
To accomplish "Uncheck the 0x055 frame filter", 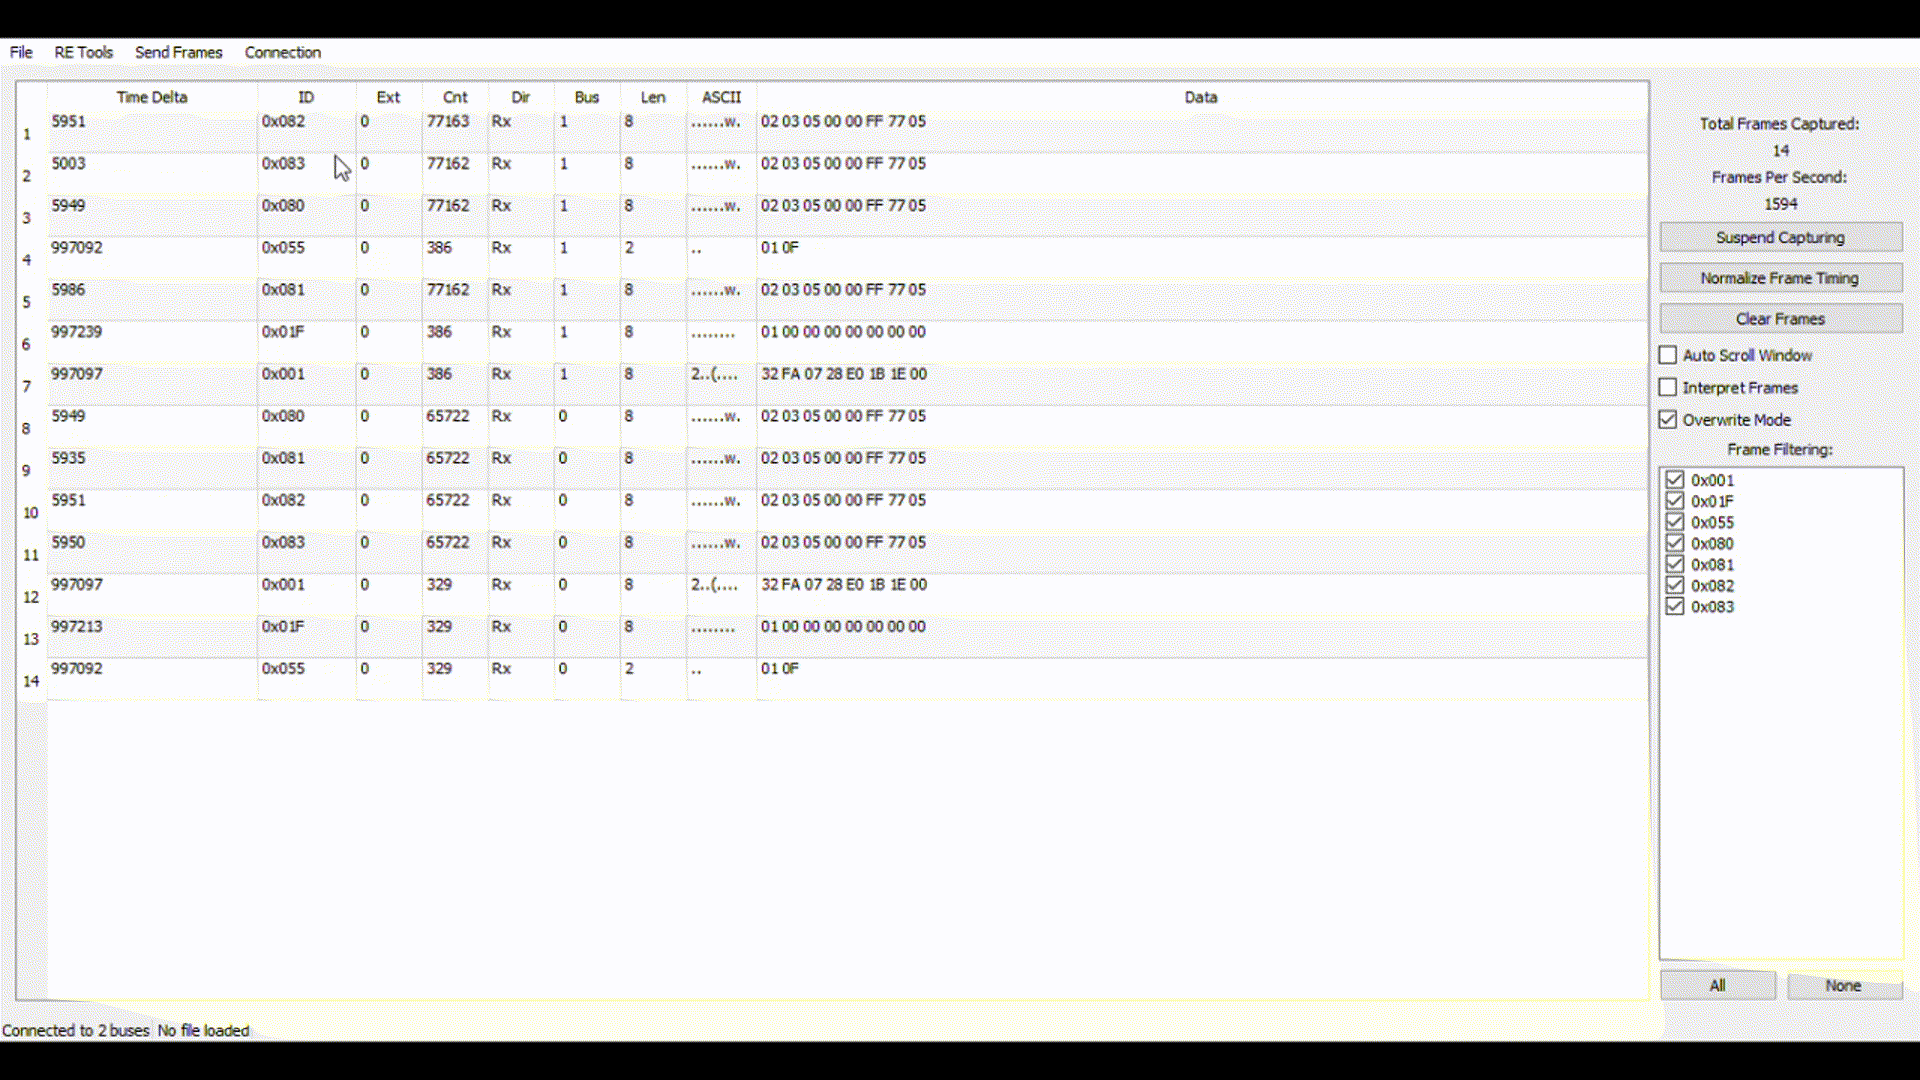I will click(x=1675, y=522).
